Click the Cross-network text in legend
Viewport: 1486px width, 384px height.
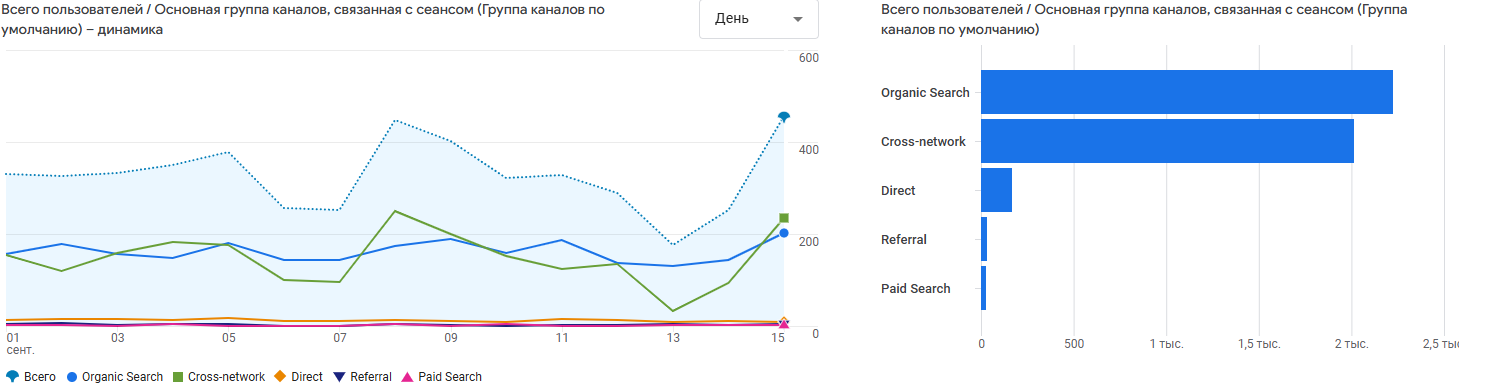coord(226,377)
